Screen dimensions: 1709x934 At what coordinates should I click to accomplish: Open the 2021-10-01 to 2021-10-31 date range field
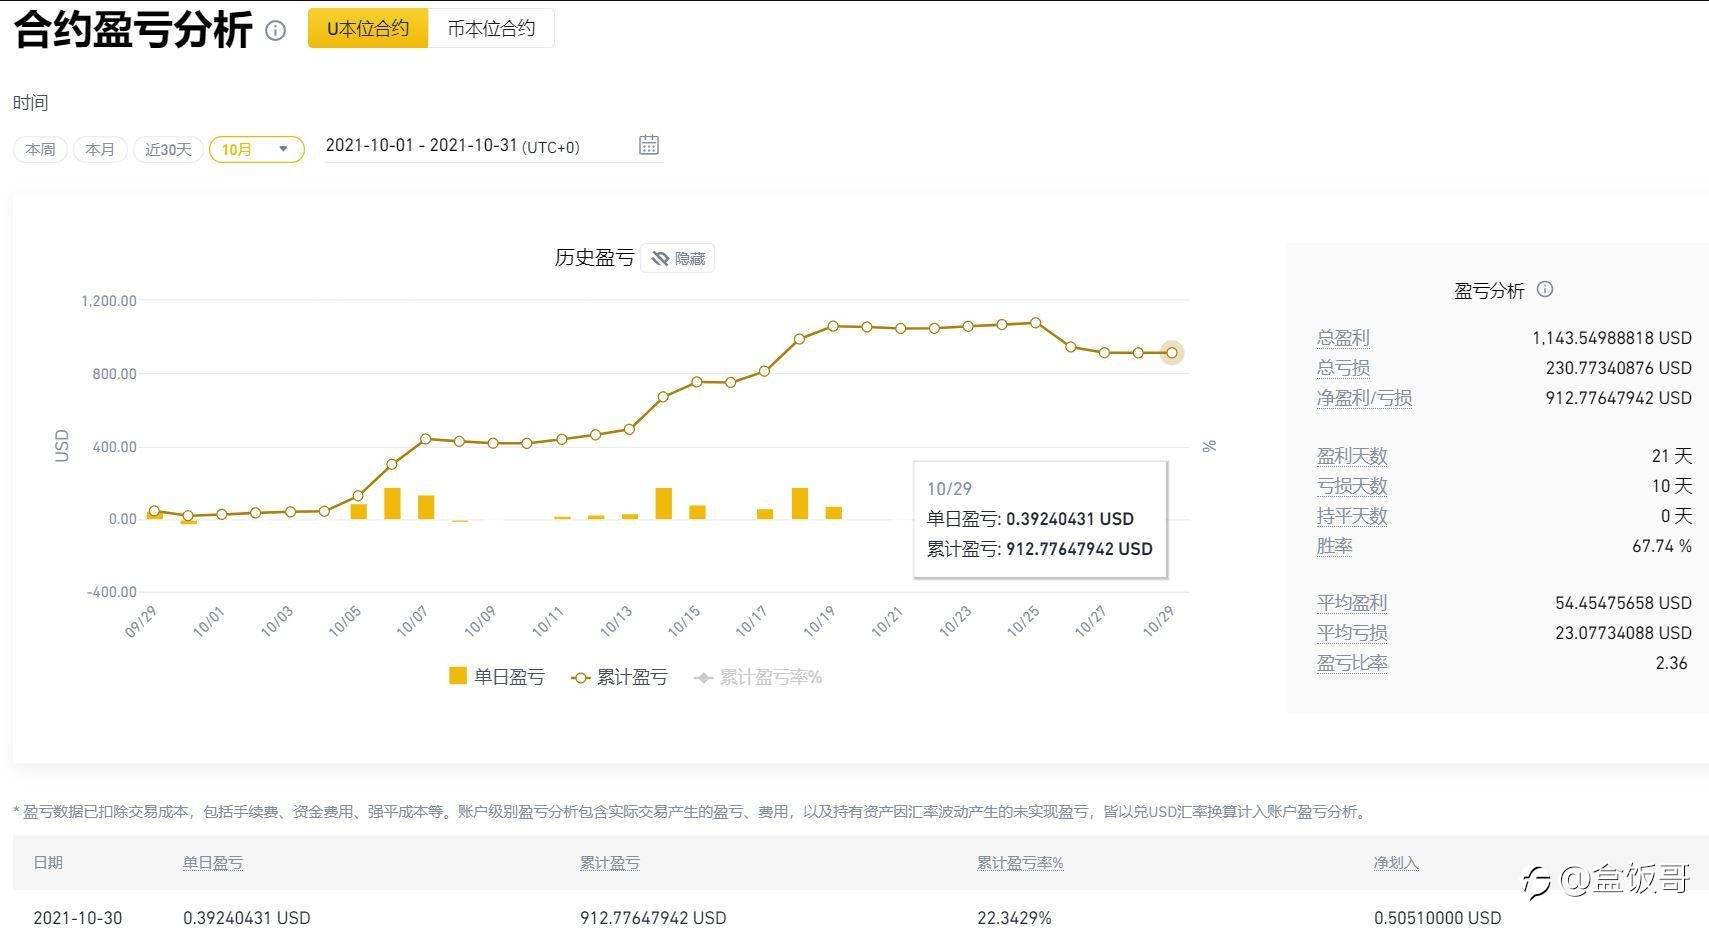[452, 146]
